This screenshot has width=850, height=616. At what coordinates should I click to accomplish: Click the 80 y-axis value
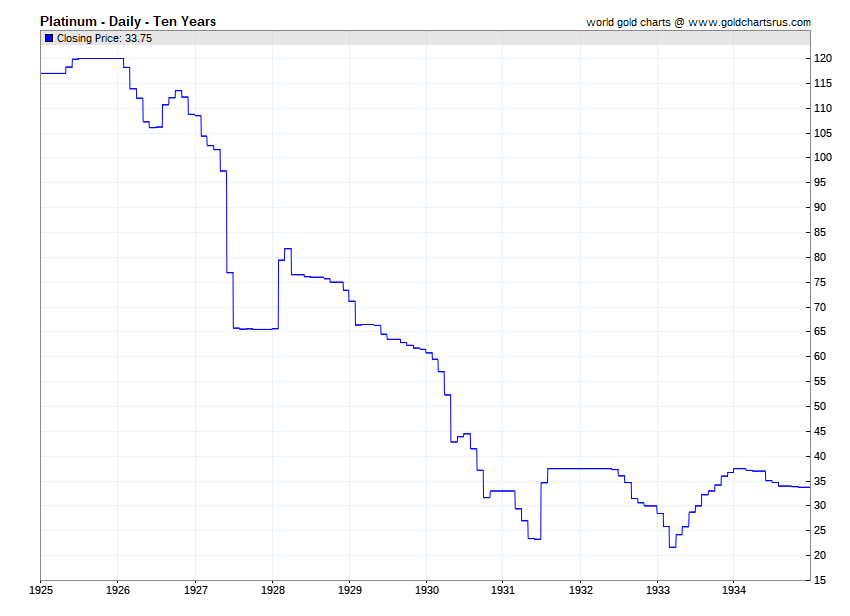820,258
